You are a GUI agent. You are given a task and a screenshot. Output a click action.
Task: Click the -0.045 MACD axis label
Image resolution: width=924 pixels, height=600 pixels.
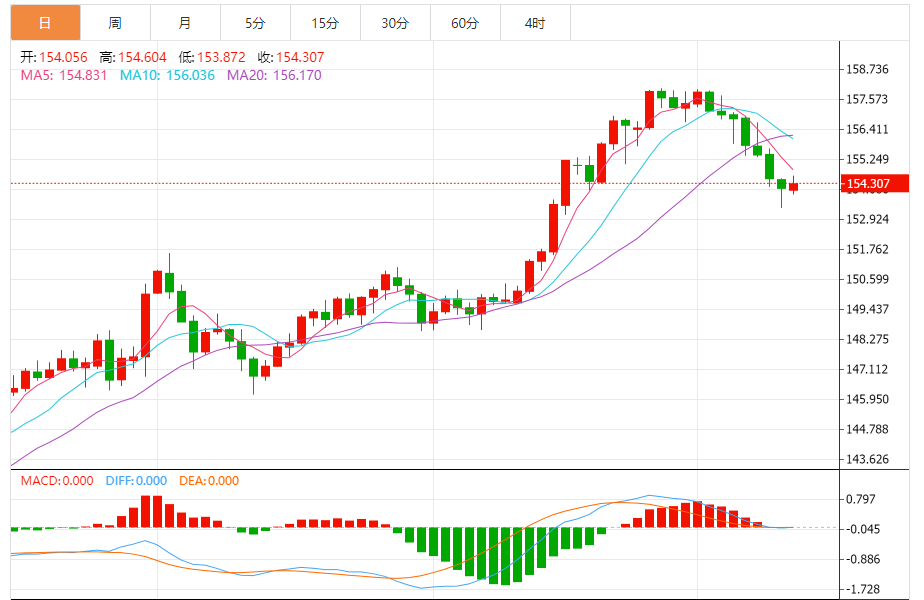862,529
